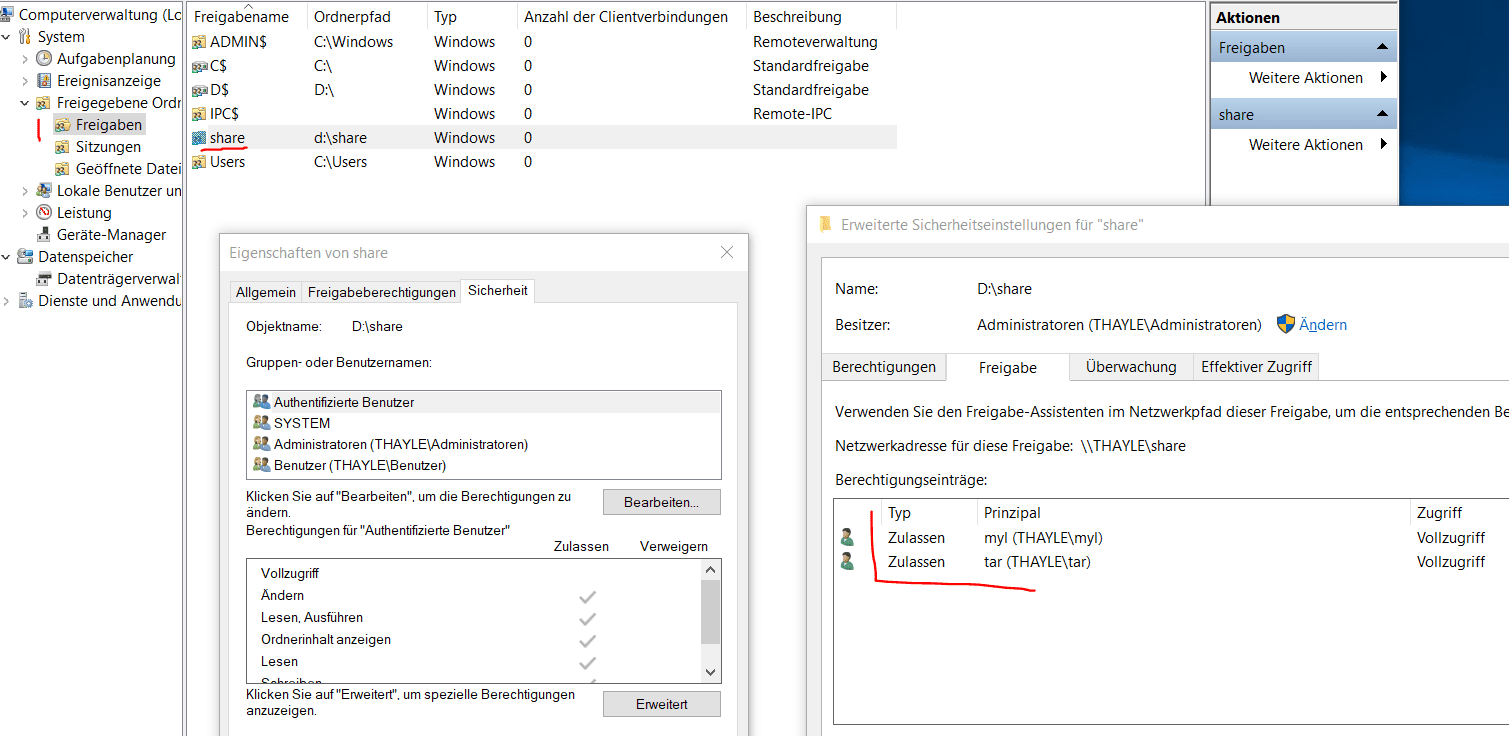Image resolution: width=1509 pixels, height=736 pixels.
Task: Click the share row icon
Action: point(200,138)
